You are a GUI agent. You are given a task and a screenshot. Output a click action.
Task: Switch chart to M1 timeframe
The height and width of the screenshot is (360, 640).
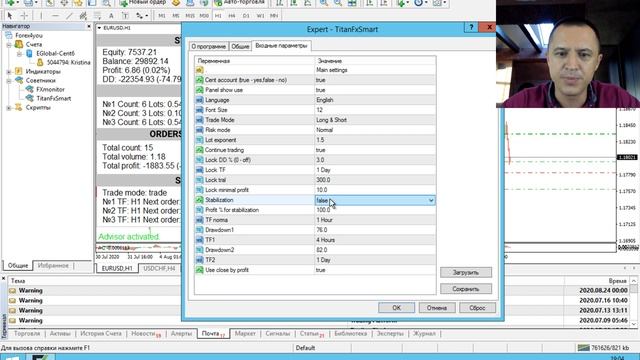(162, 16)
